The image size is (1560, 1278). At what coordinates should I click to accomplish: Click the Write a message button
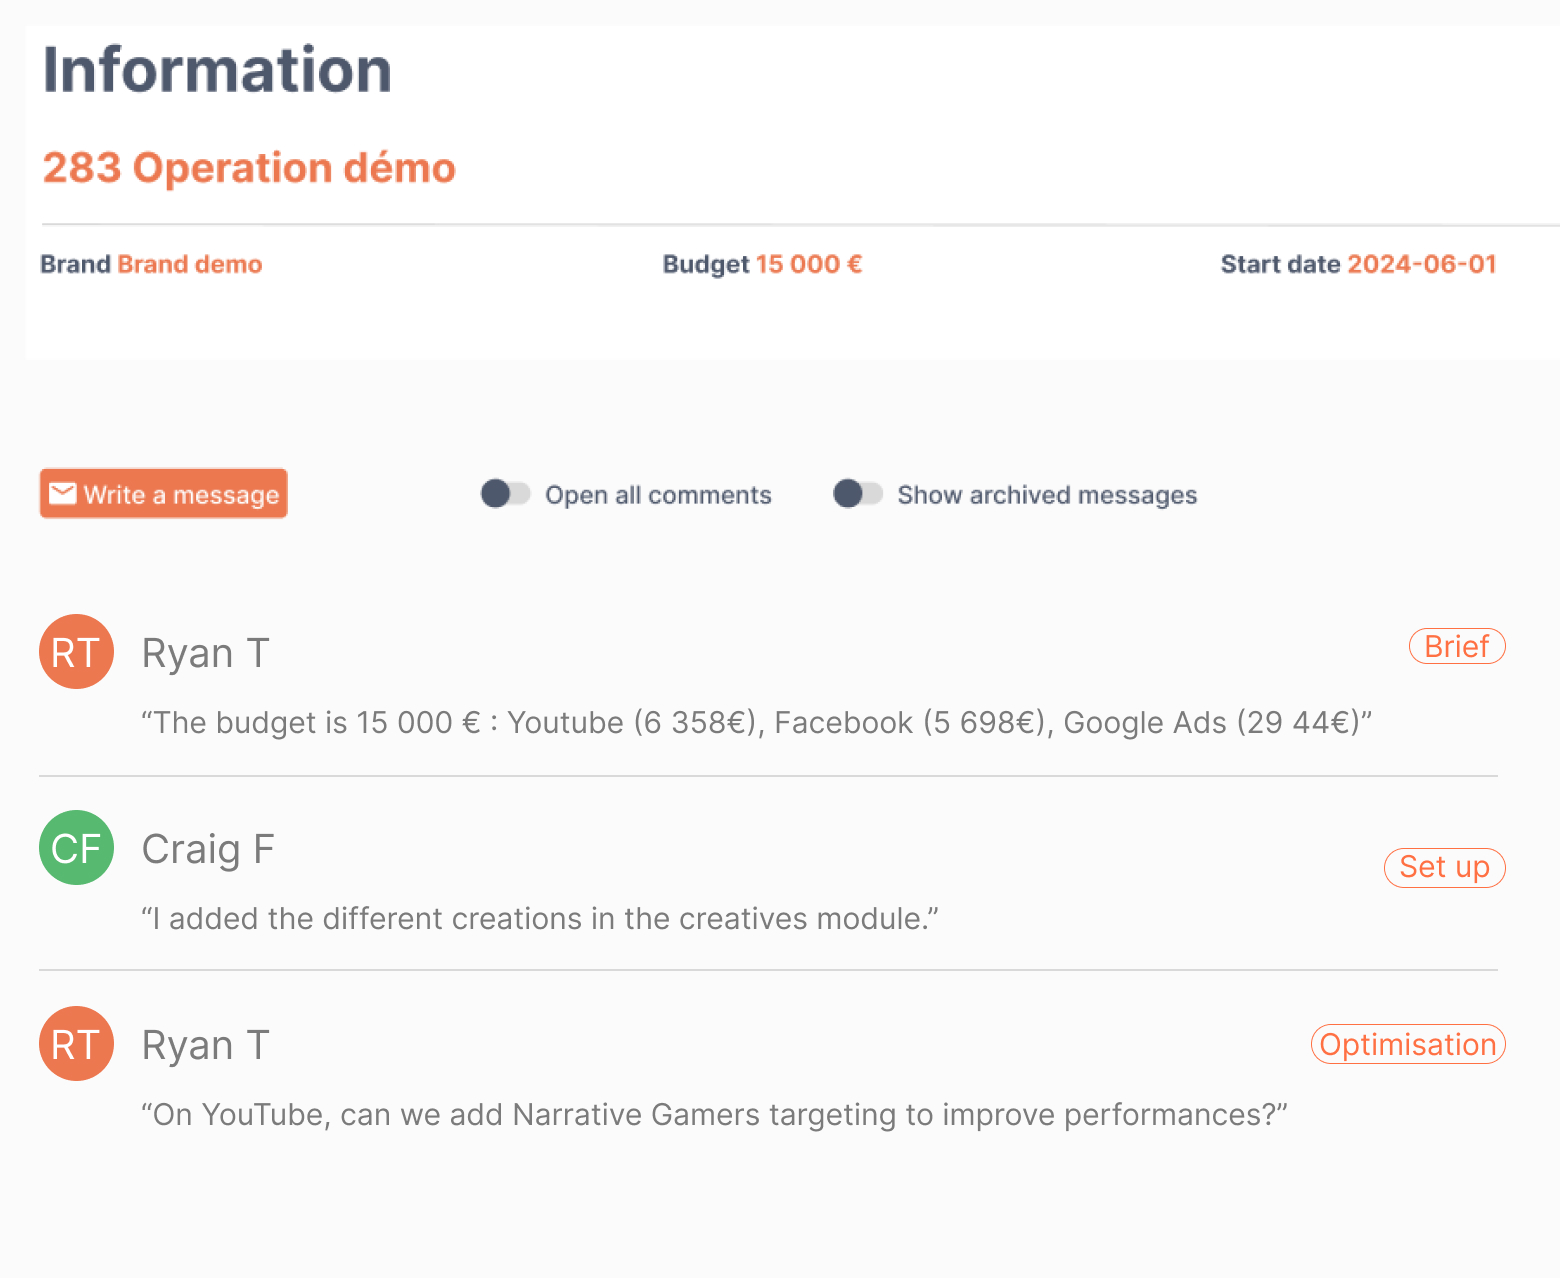pos(164,494)
